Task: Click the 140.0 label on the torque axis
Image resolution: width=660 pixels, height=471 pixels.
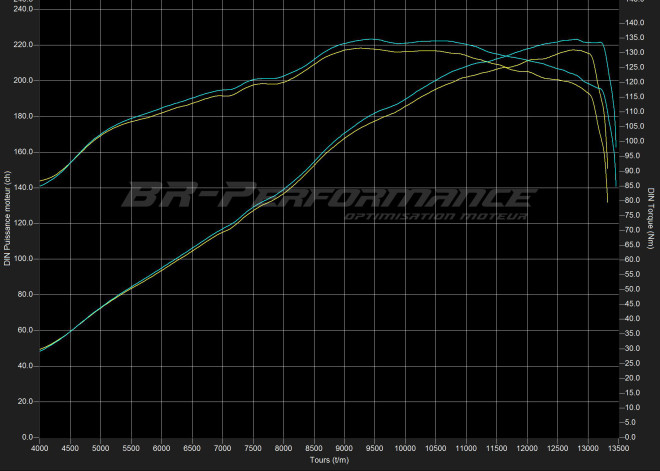Action: pos(635,23)
